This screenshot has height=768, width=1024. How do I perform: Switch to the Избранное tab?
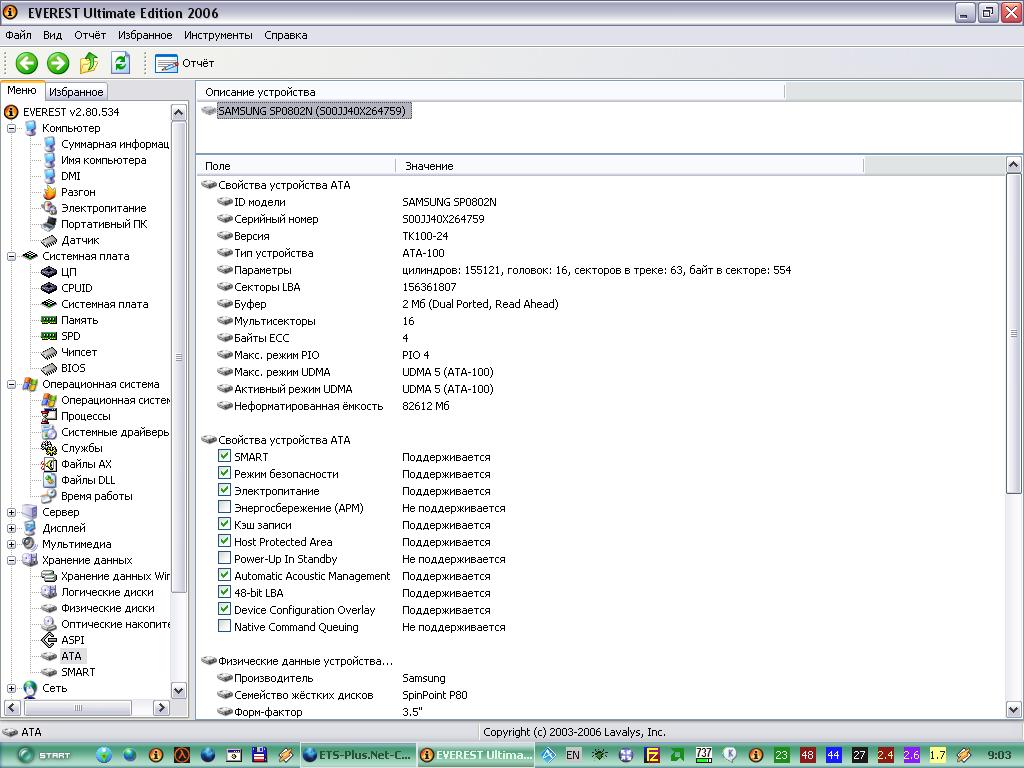76,91
